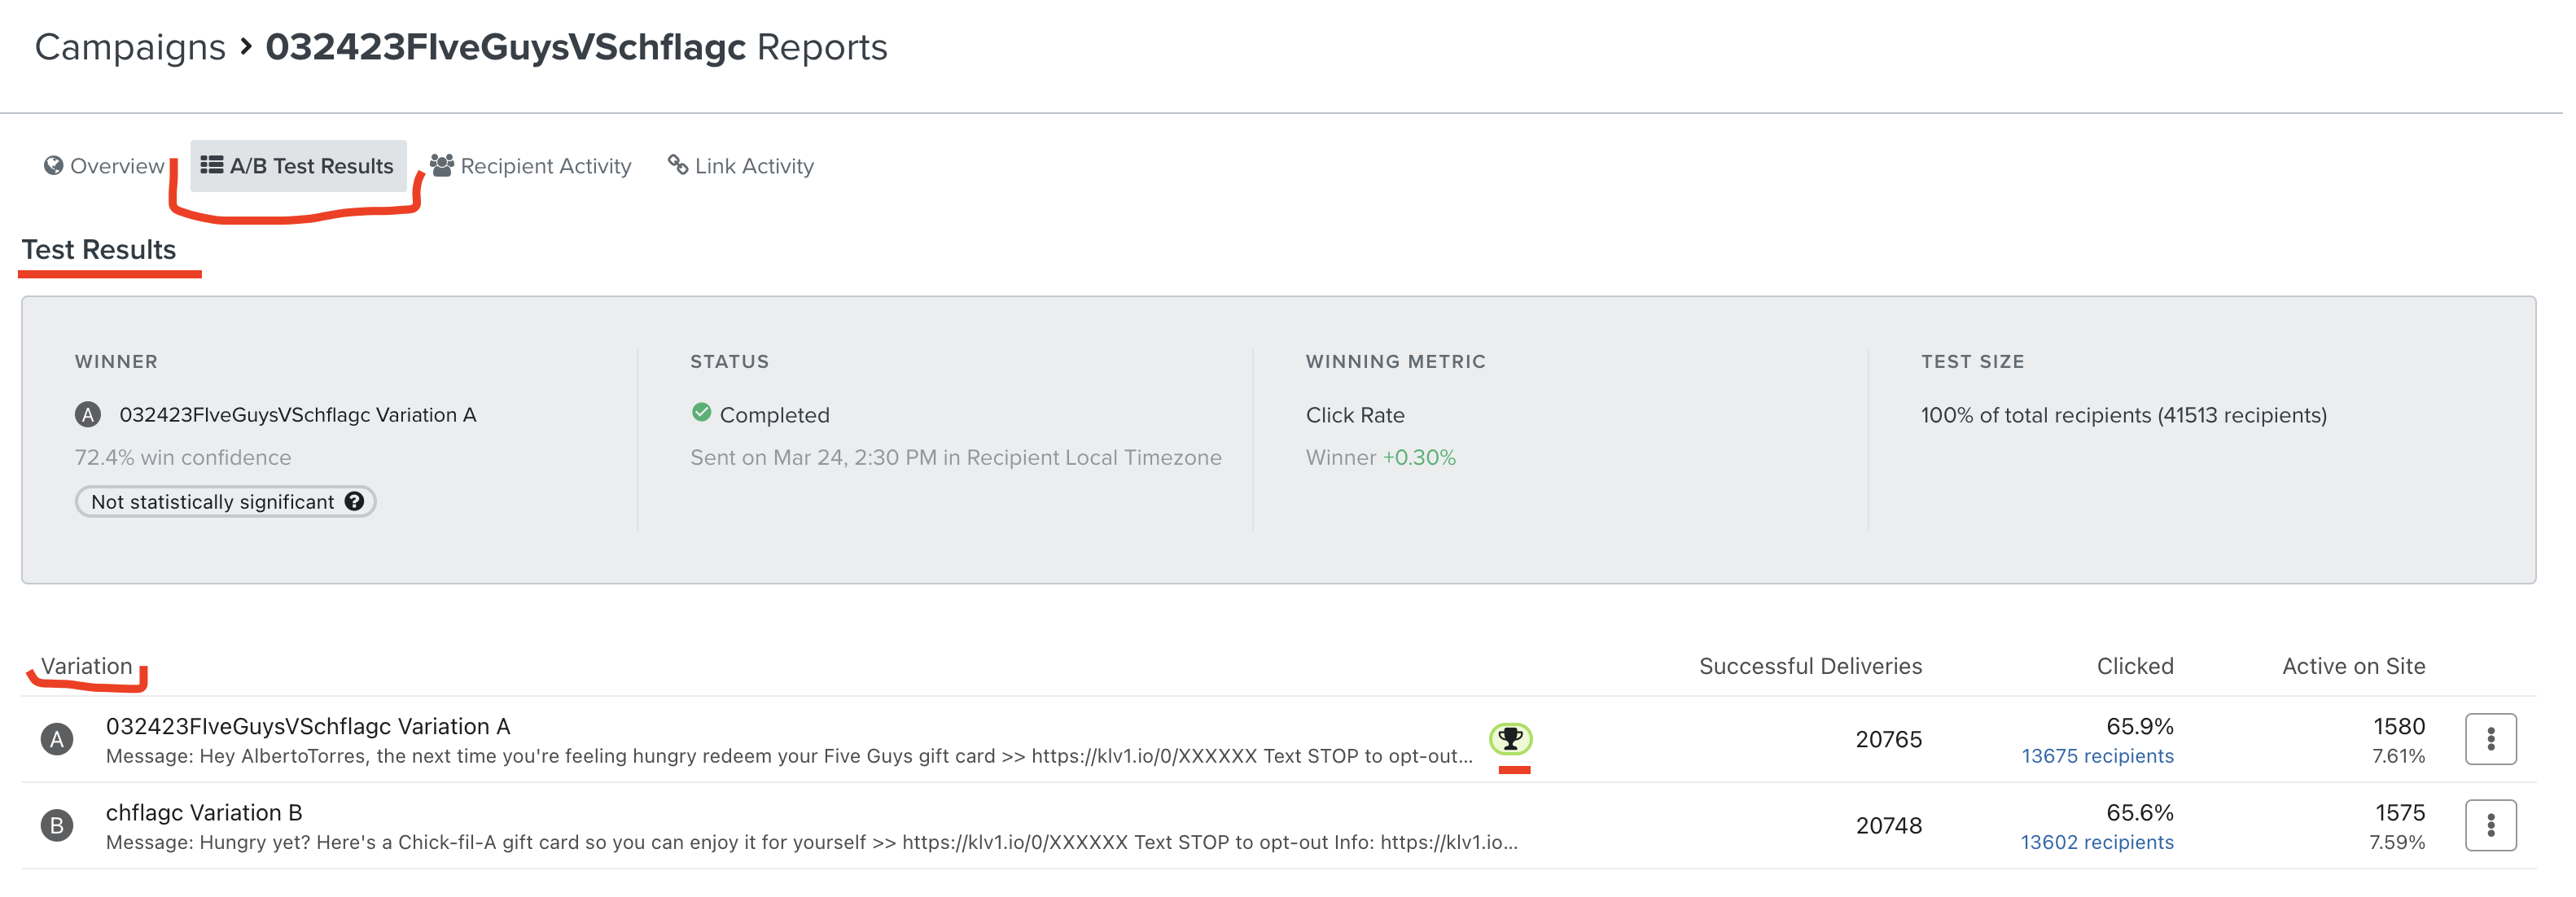
Task: Open Campaigns from the breadcrumb
Action: [x=129, y=46]
